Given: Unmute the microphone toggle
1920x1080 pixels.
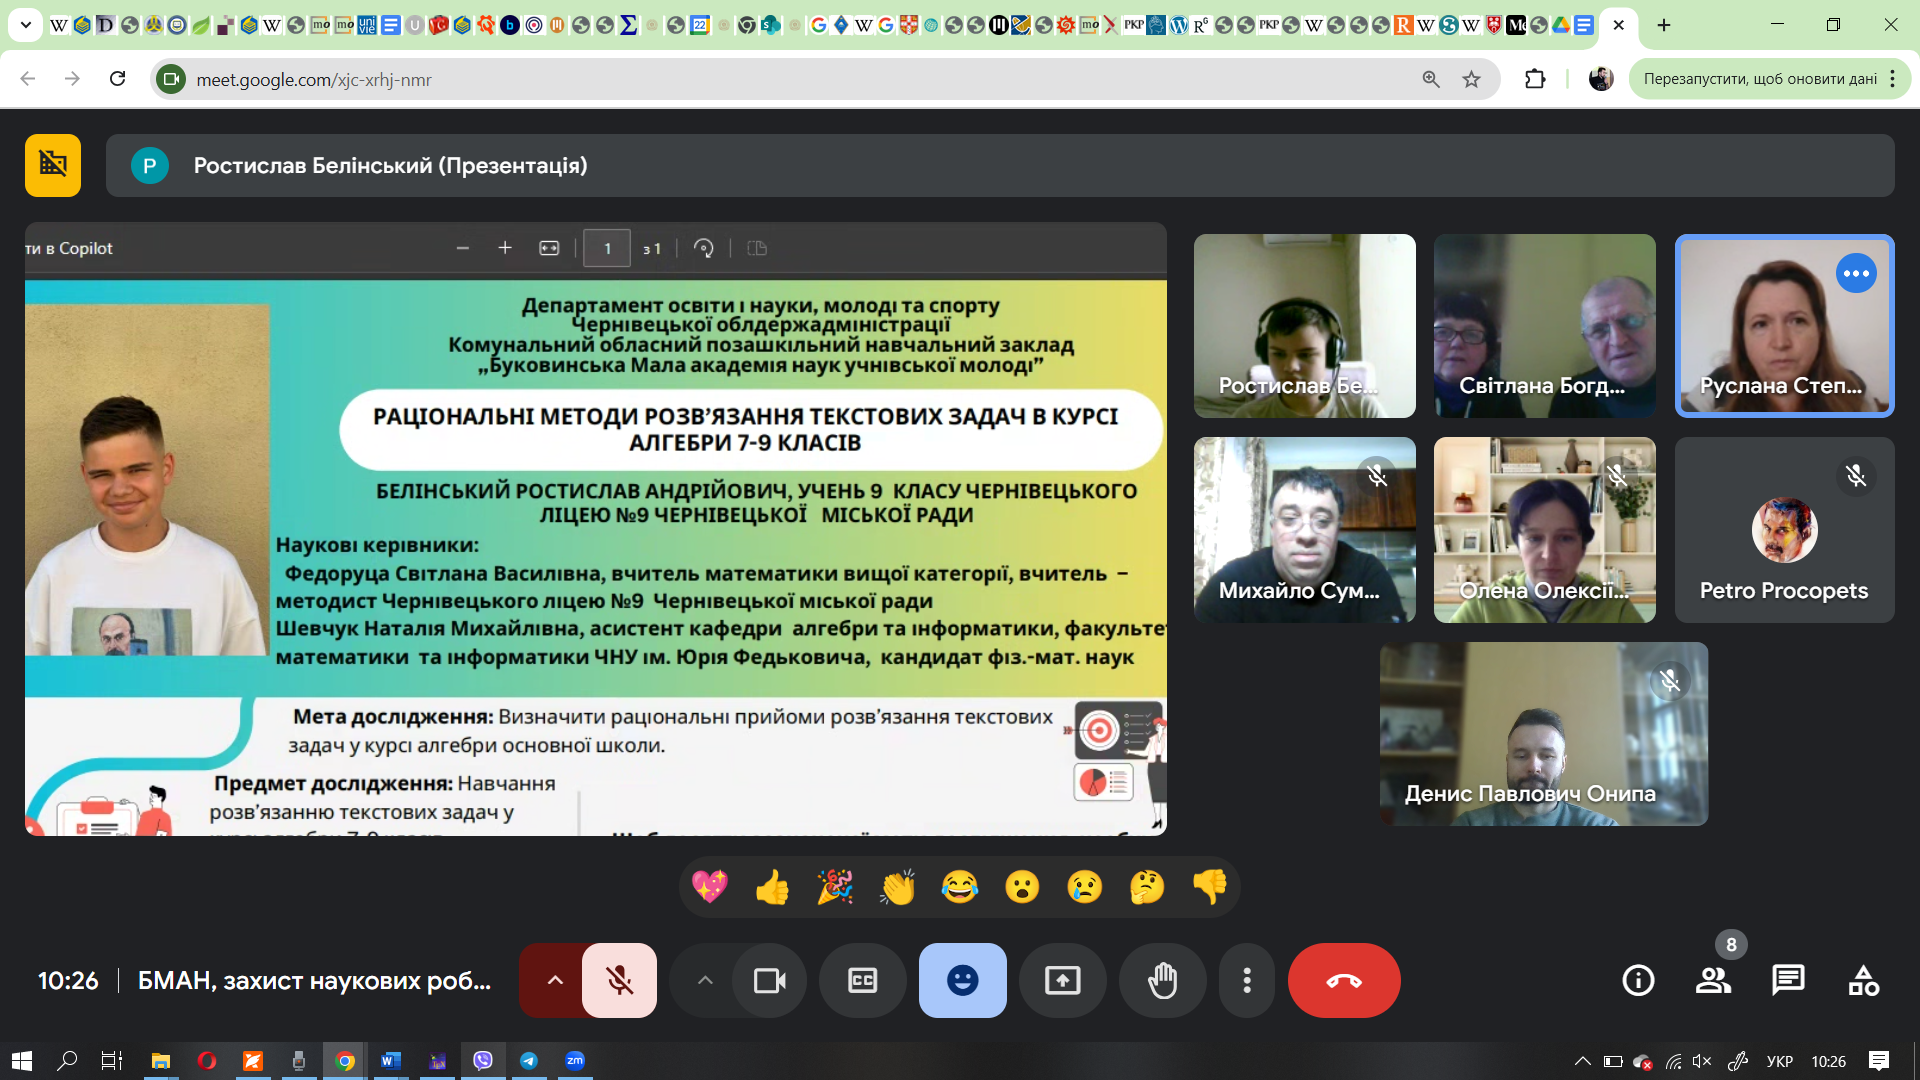Looking at the screenshot, I should coord(620,980).
